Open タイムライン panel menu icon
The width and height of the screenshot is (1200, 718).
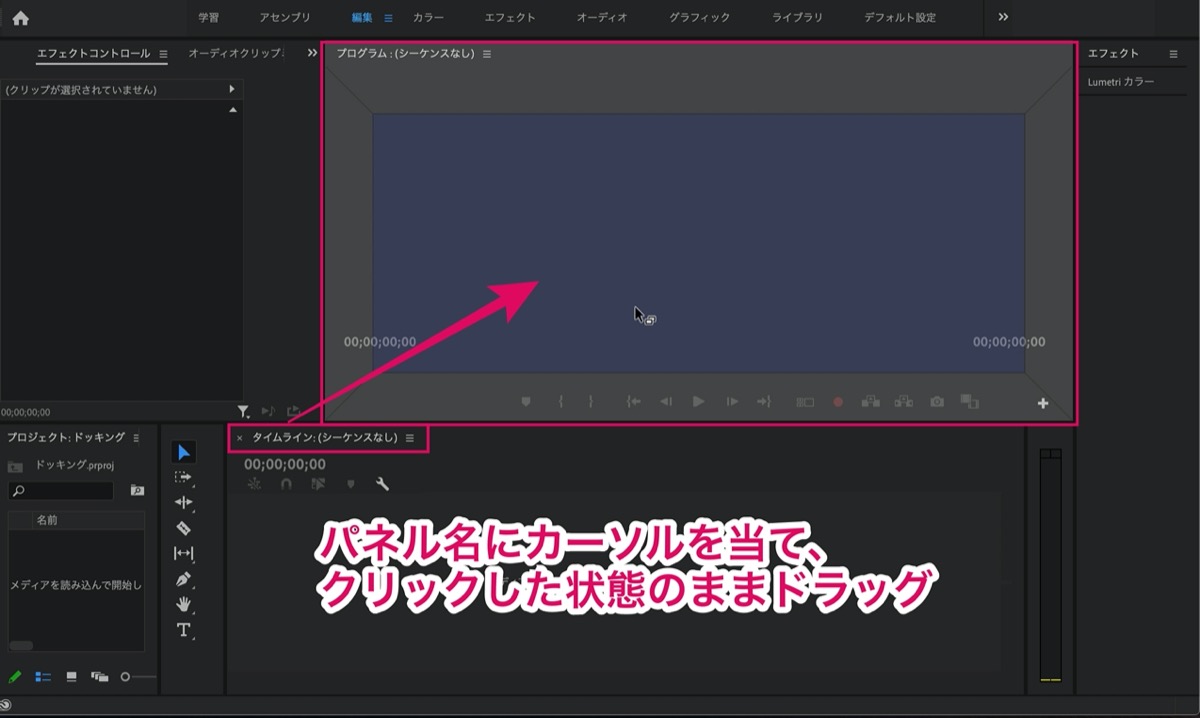tap(409, 437)
